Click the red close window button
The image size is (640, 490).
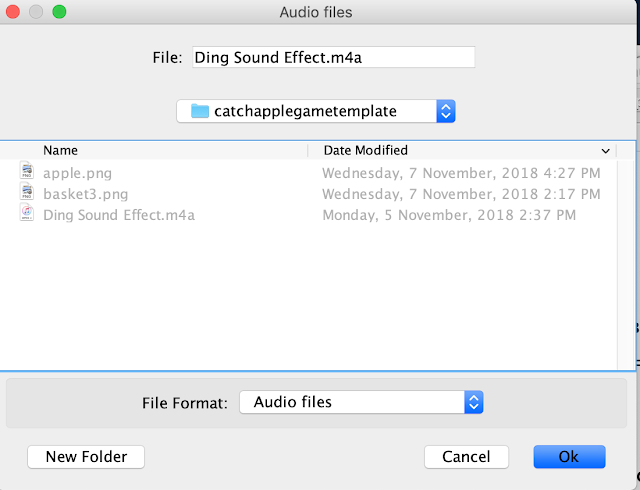point(14,13)
